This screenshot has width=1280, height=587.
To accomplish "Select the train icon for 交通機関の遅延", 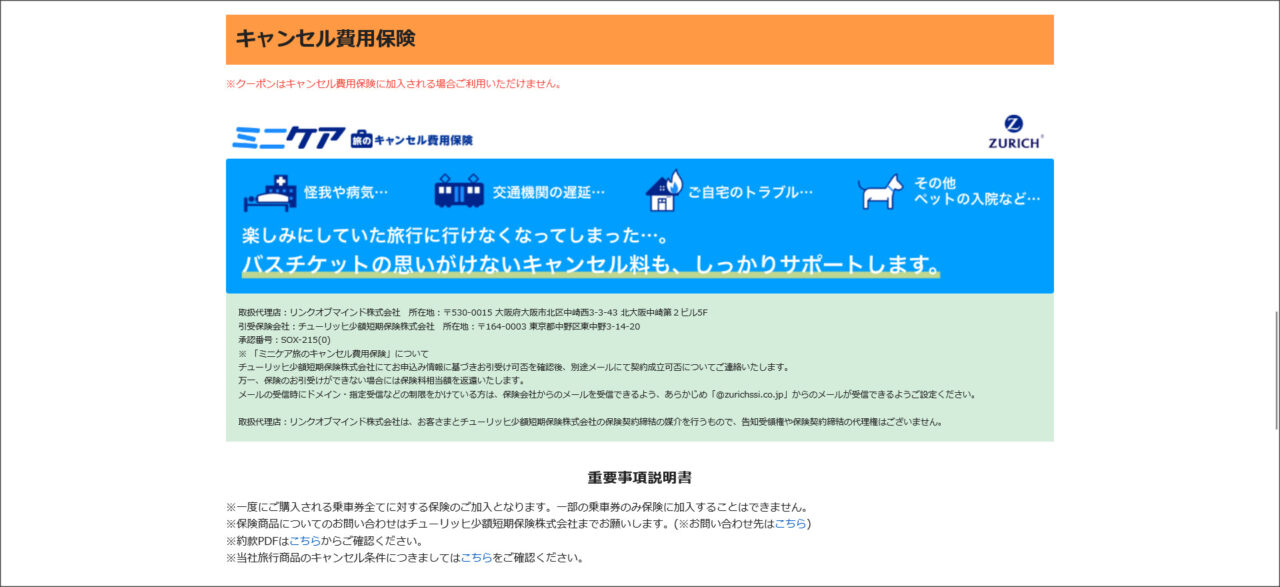I will pos(459,191).
